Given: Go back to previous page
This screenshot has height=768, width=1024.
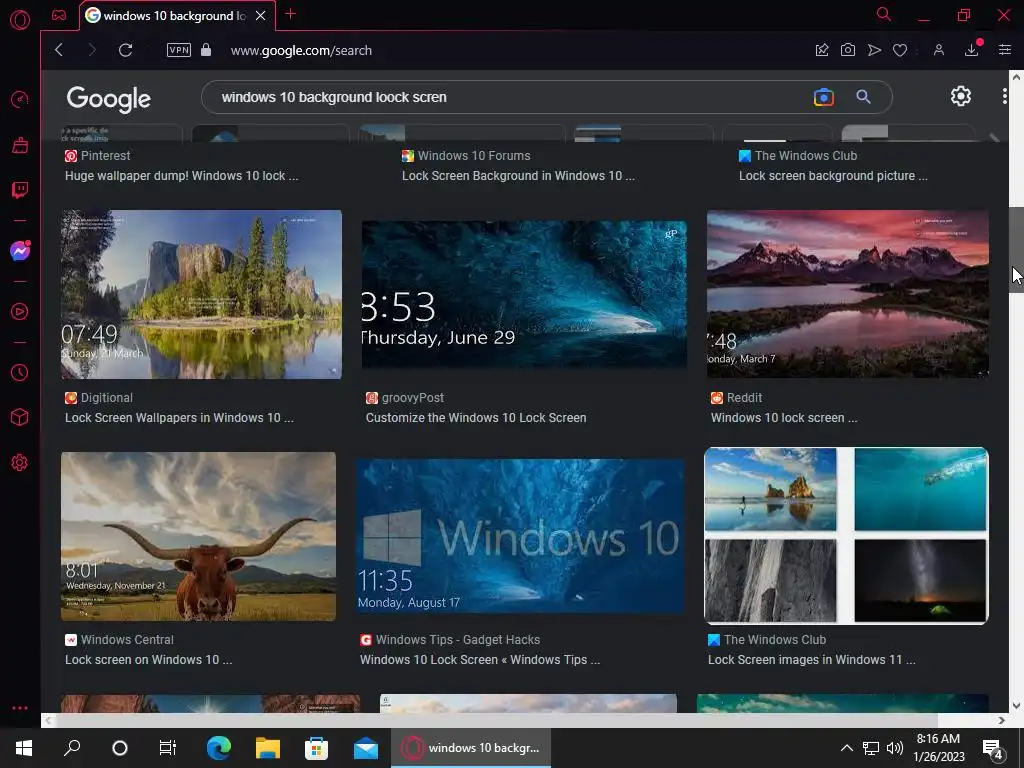Looking at the screenshot, I should click(59, 50).
